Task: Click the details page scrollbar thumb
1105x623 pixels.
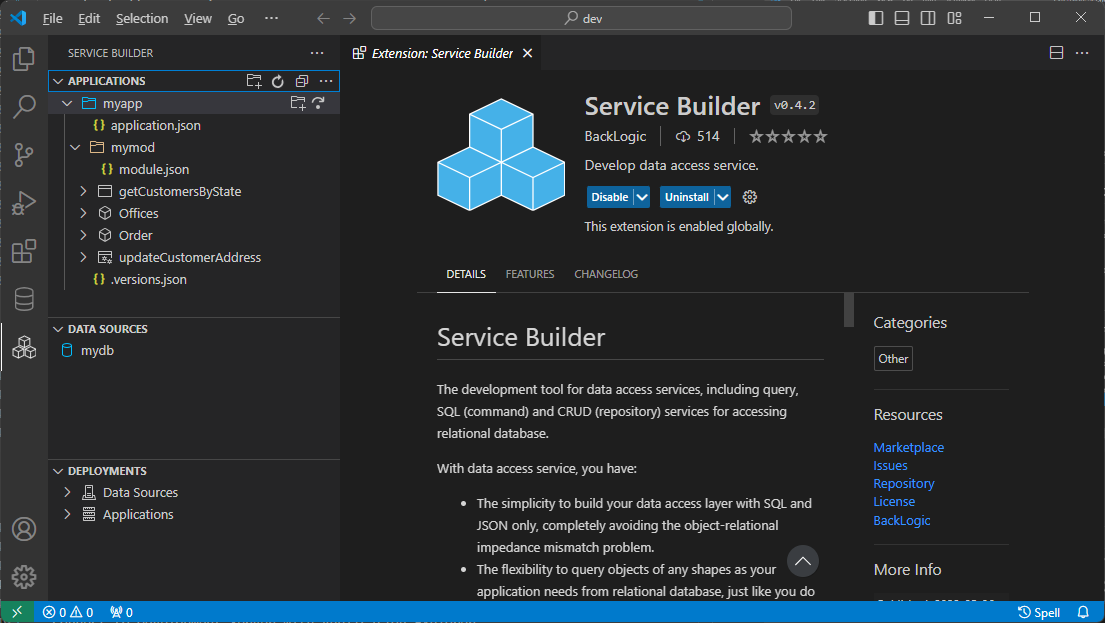Action: point(848,310)
